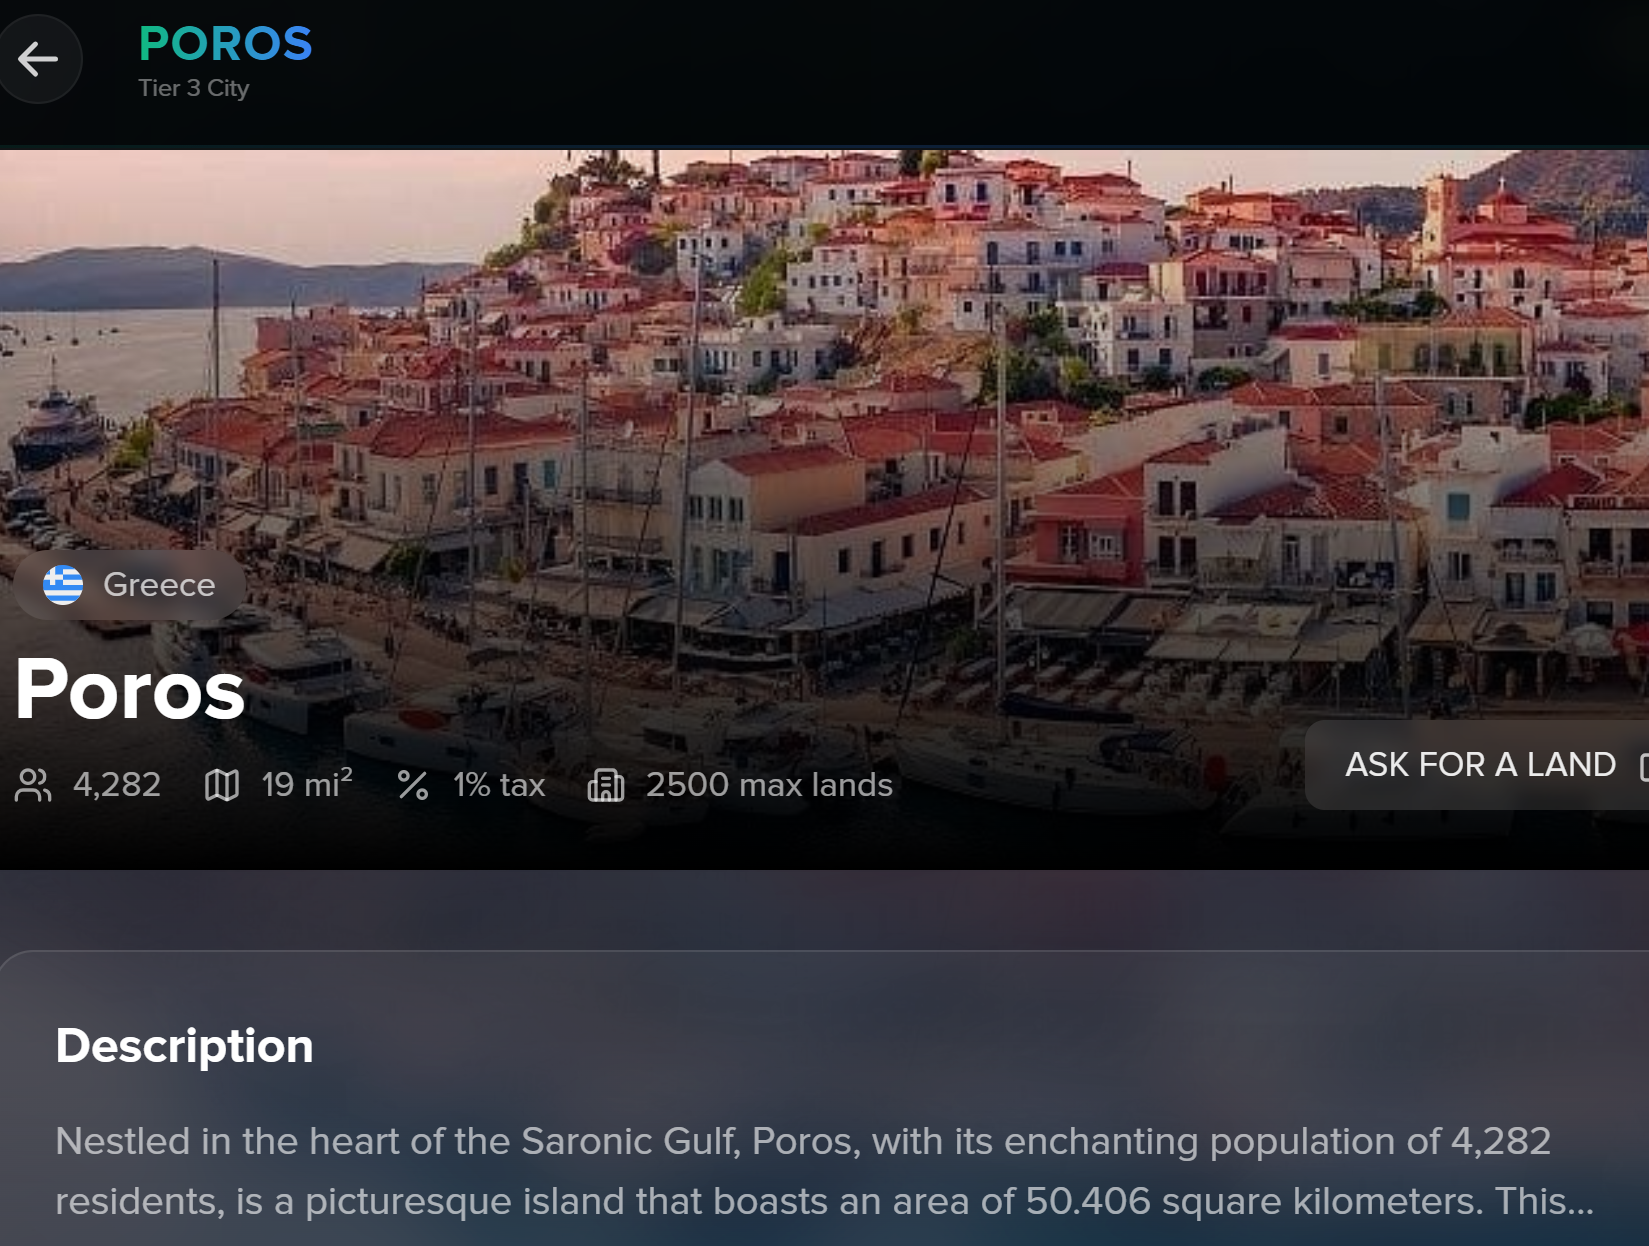Click the icon right of ASK FOR A LAND
Screen dimensions: 1649x1246
[1642, 766]
